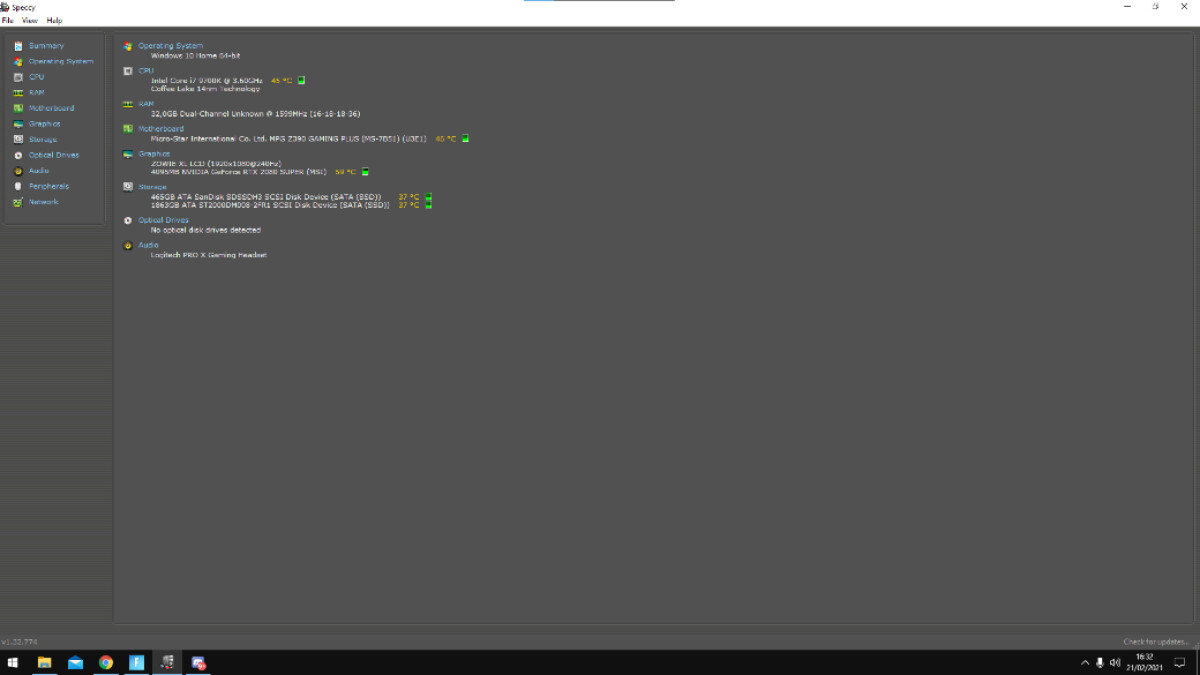Open the Graphics summary heading link
Viewport: 1200px width, 675px height.
[x=153, y=153]
